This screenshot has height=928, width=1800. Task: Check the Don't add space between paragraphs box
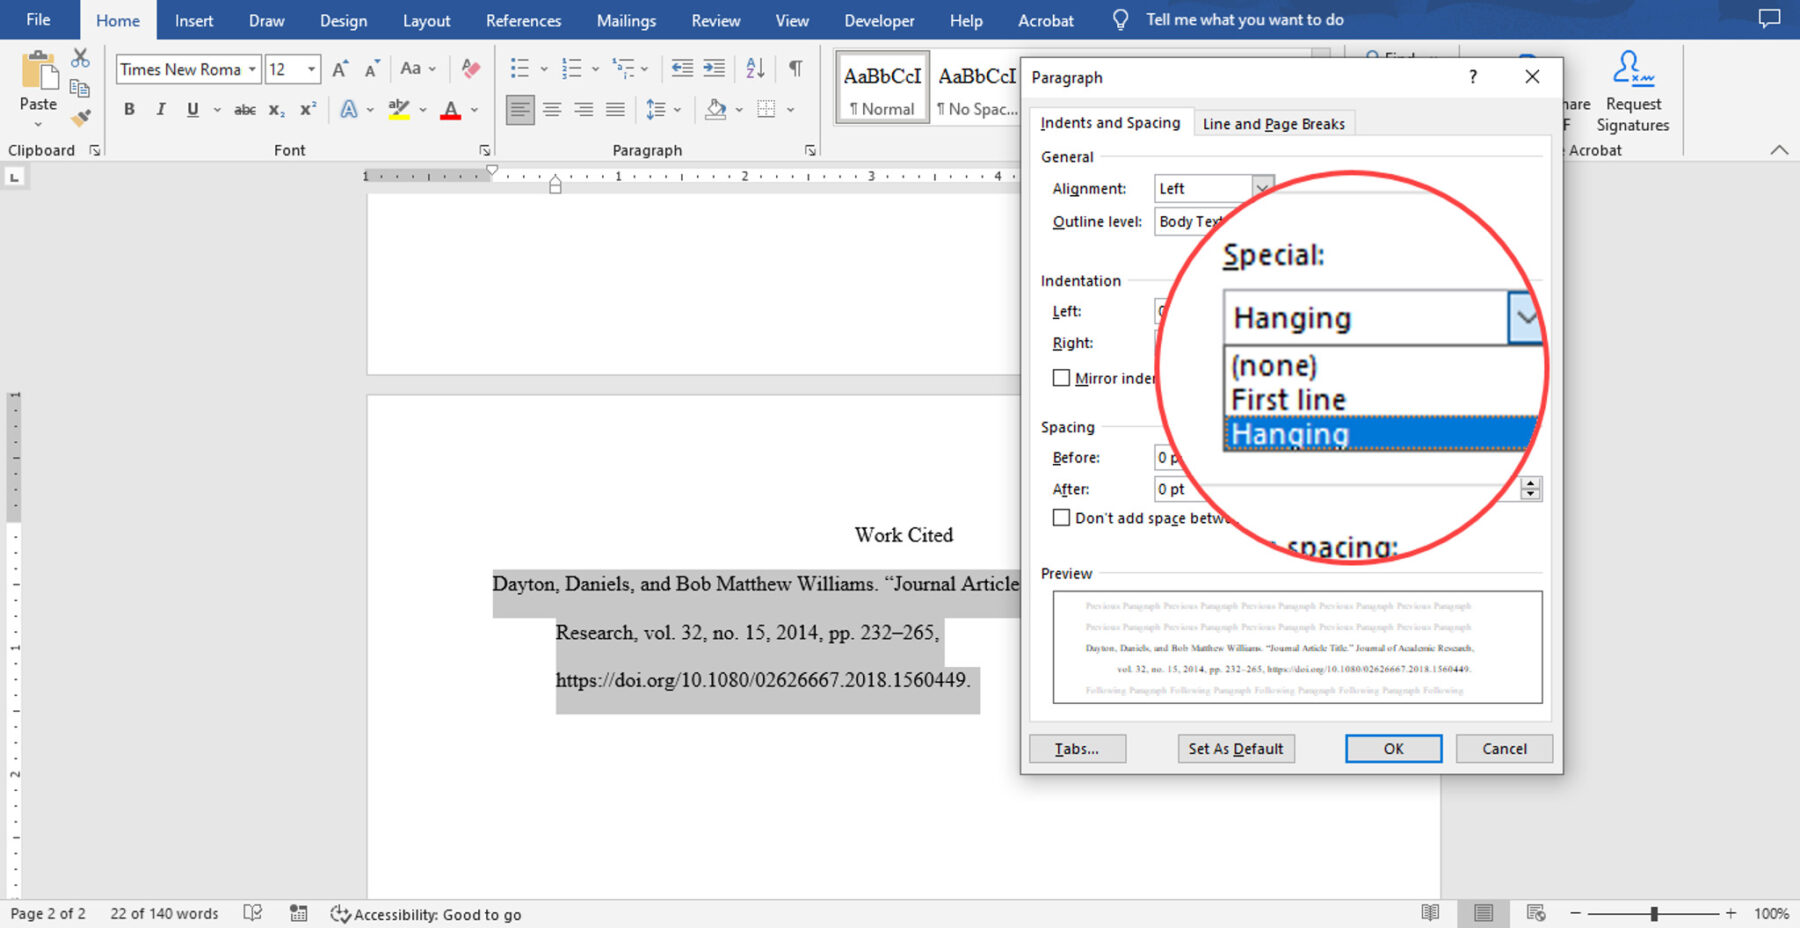click(1061, 518)
